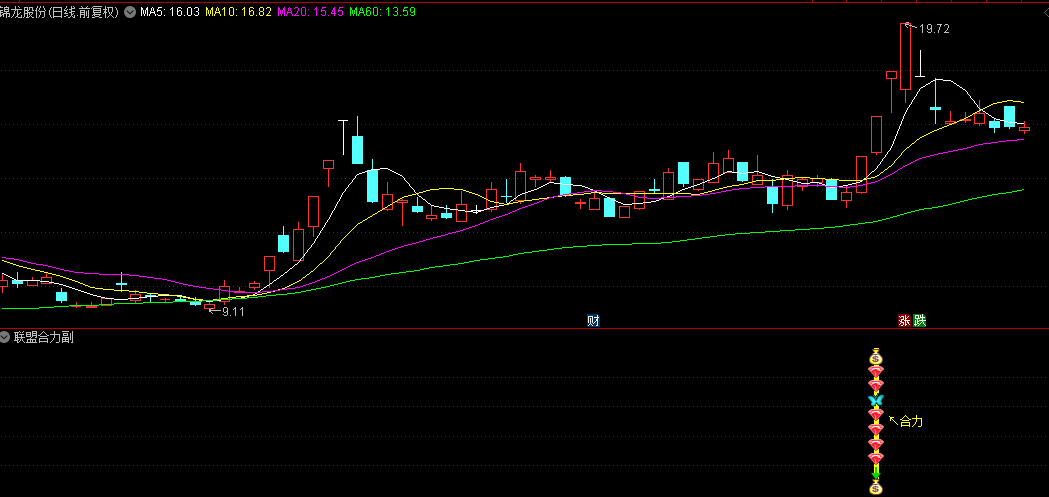Viewport: 1049px width, 497px height.
Task: Click the 9.11 low price label
Action: point(233,312)
